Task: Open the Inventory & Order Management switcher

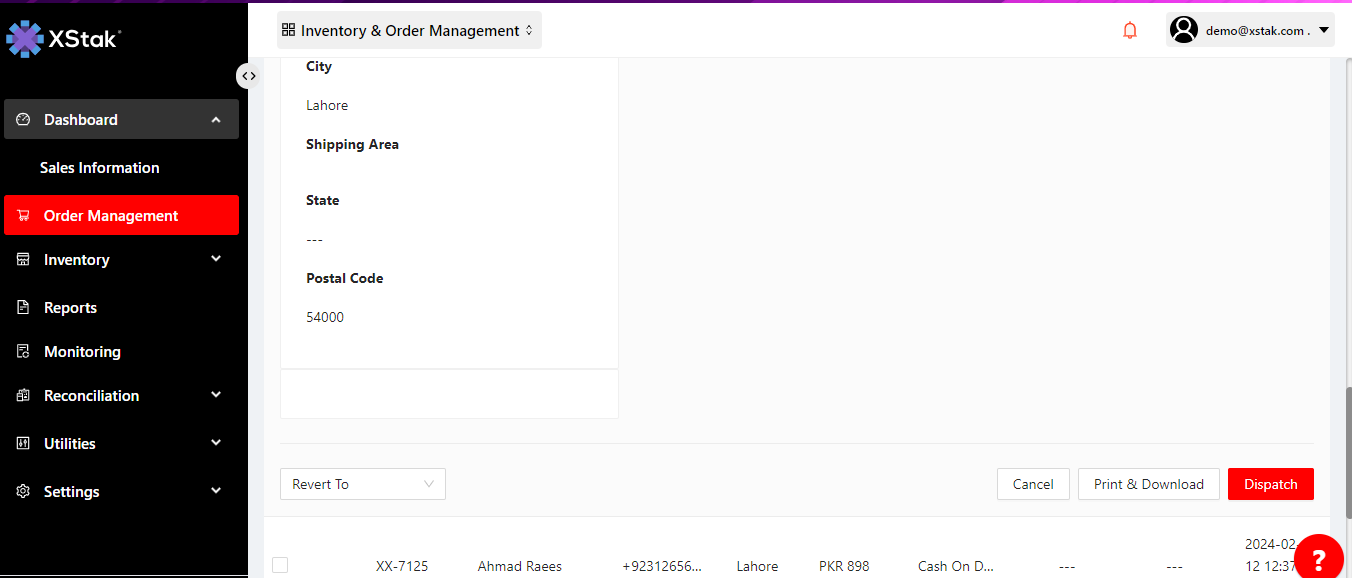Action: pos(409,31)
